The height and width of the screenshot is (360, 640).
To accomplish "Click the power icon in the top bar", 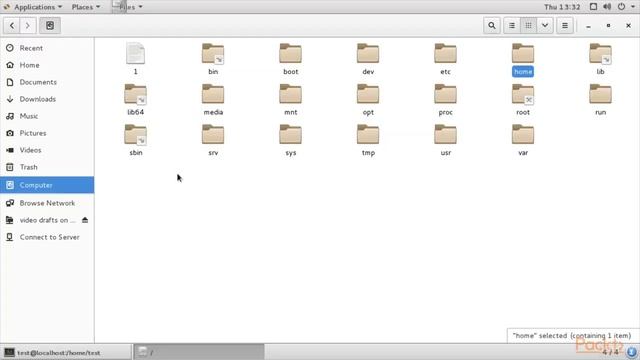I will click(x=621, y=7).
